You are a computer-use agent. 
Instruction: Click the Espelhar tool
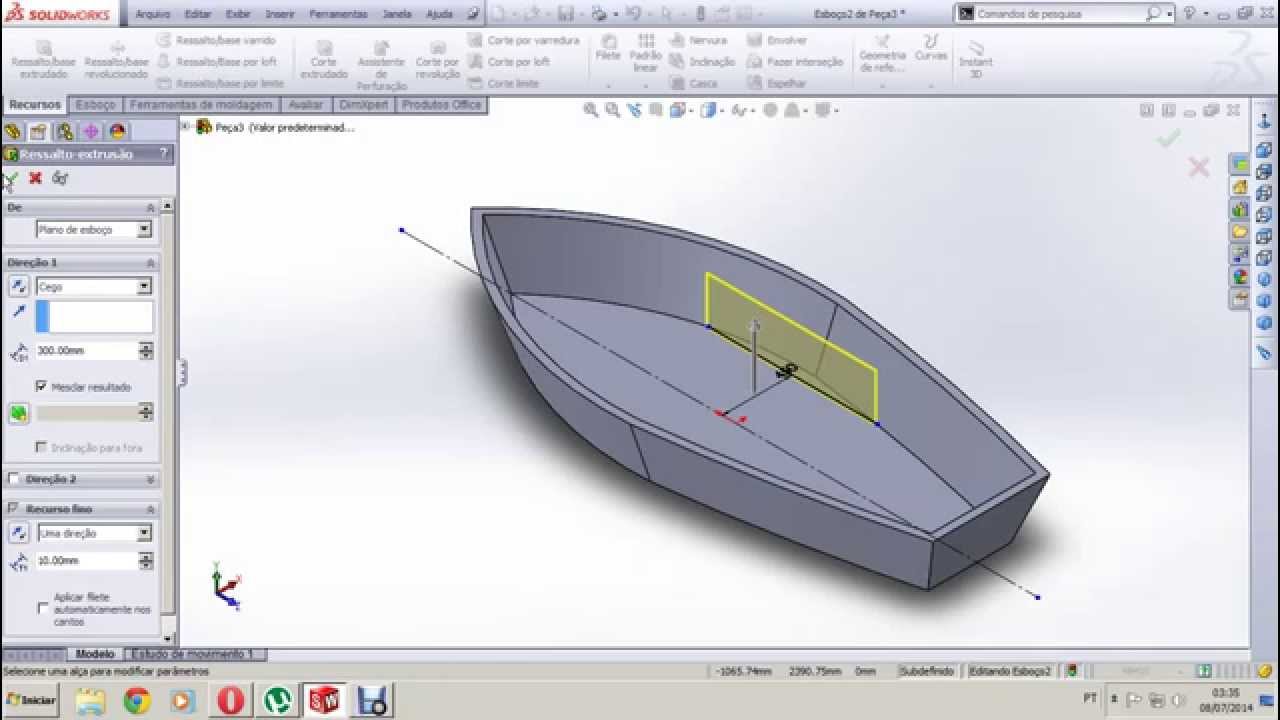coord(777,83)
